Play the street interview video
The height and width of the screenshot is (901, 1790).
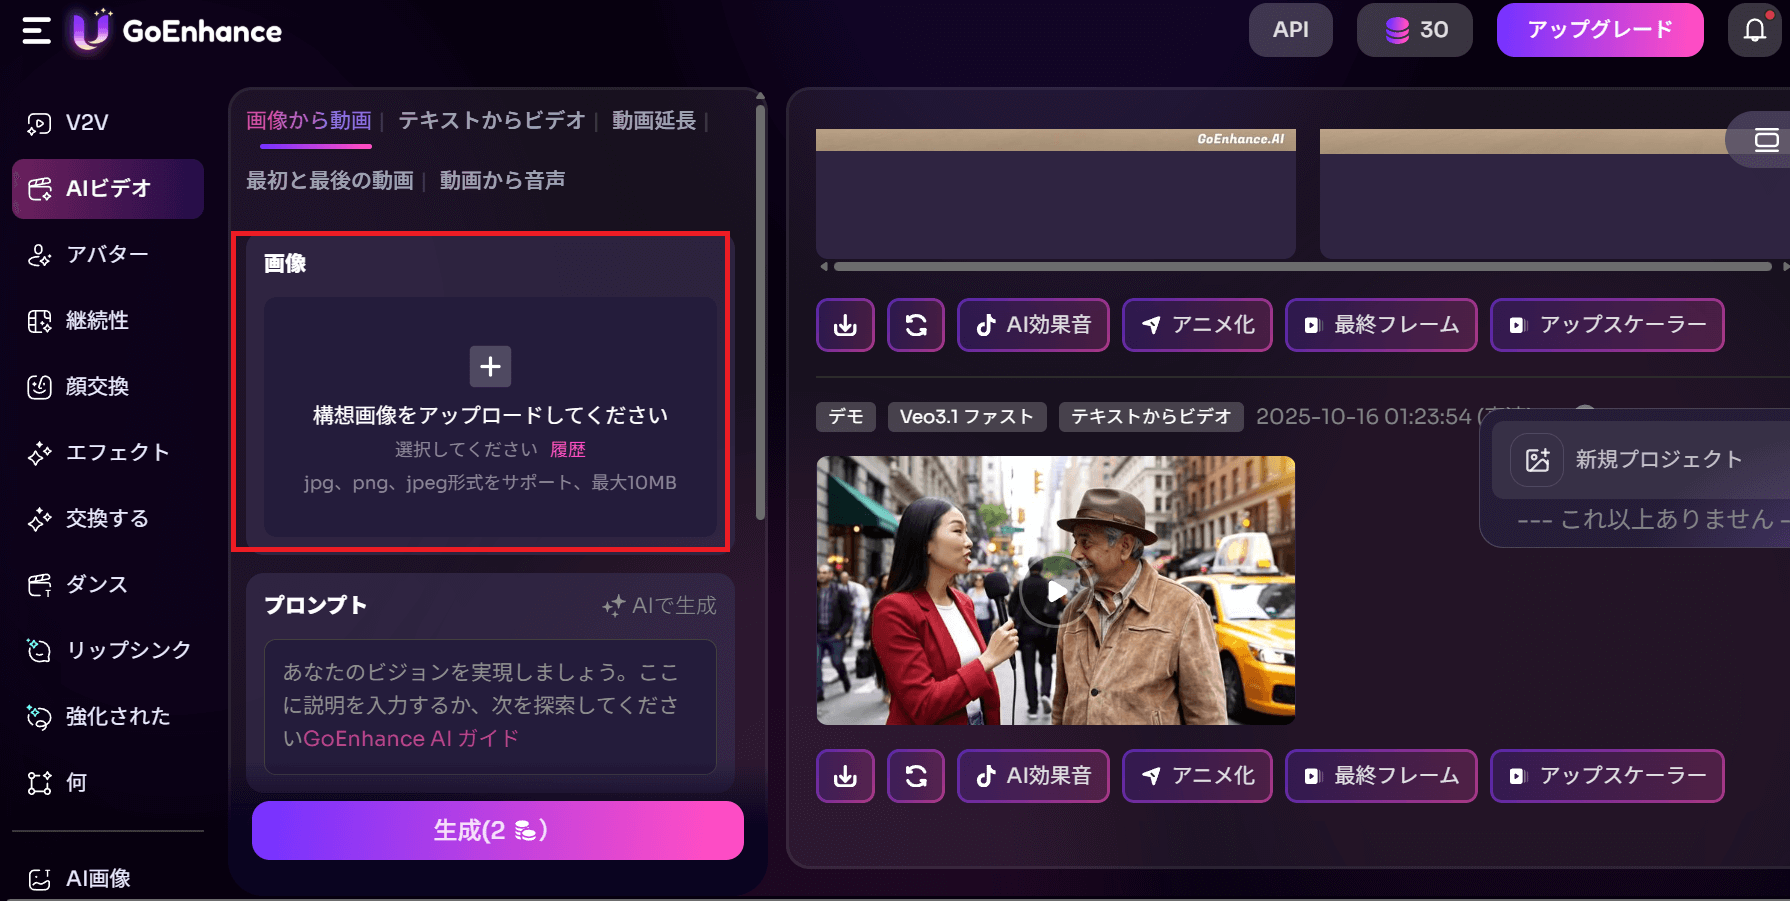1056,590
